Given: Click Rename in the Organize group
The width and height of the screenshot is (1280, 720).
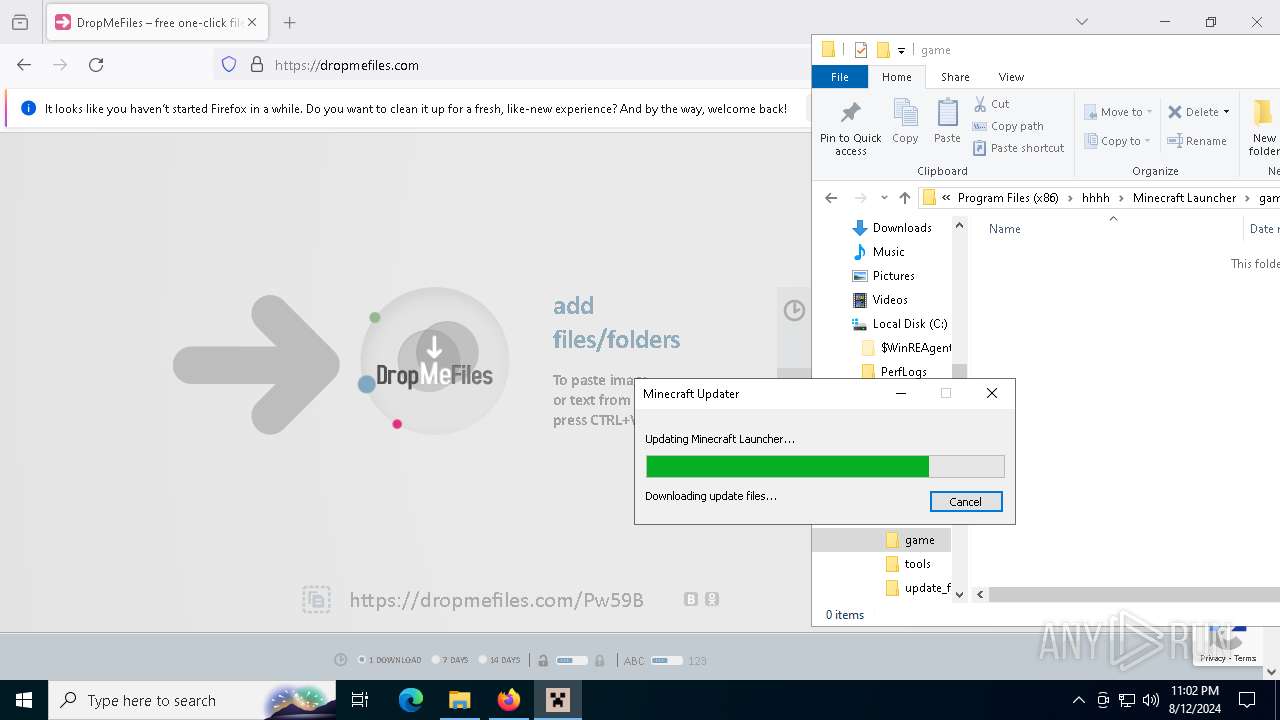Looking at the screenshot, I should (1197, 141).
